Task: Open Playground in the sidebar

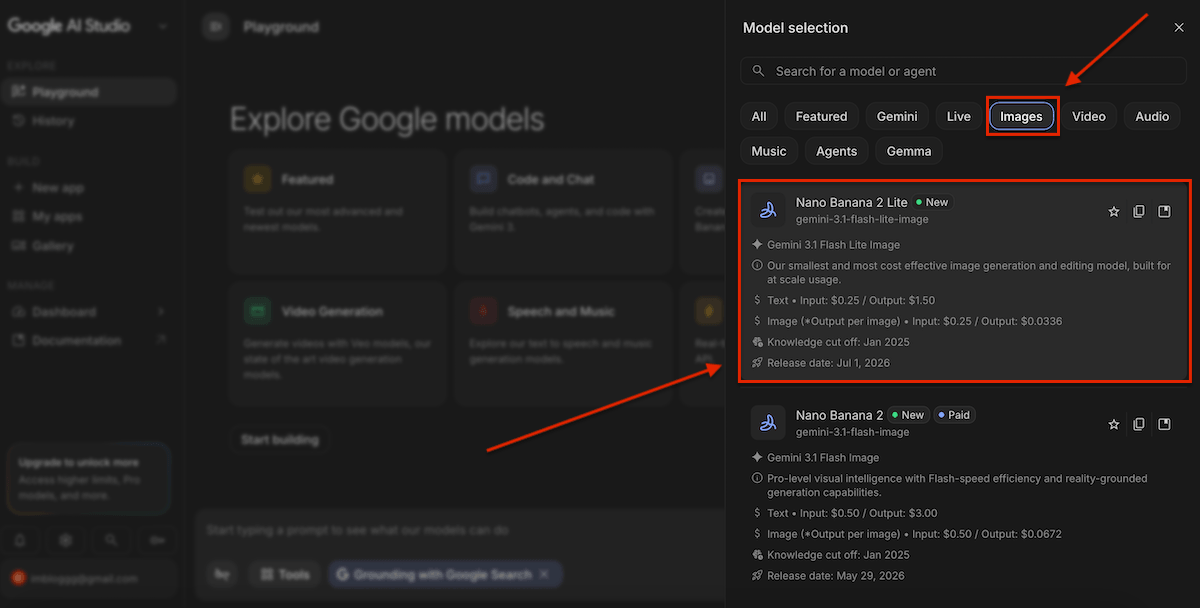Action: point(90,92)
